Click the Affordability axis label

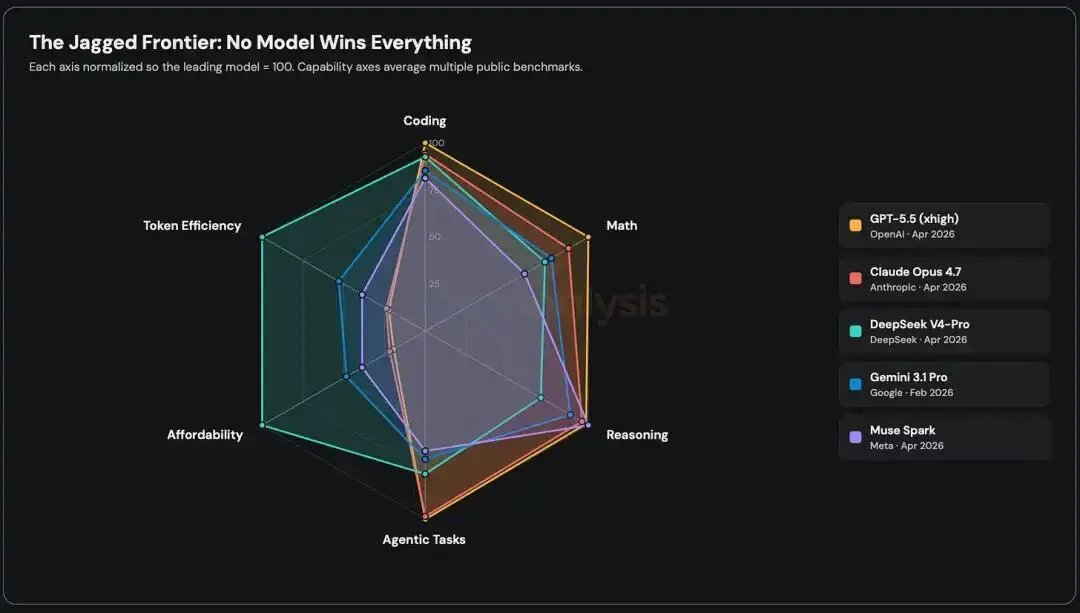point(205,435)
